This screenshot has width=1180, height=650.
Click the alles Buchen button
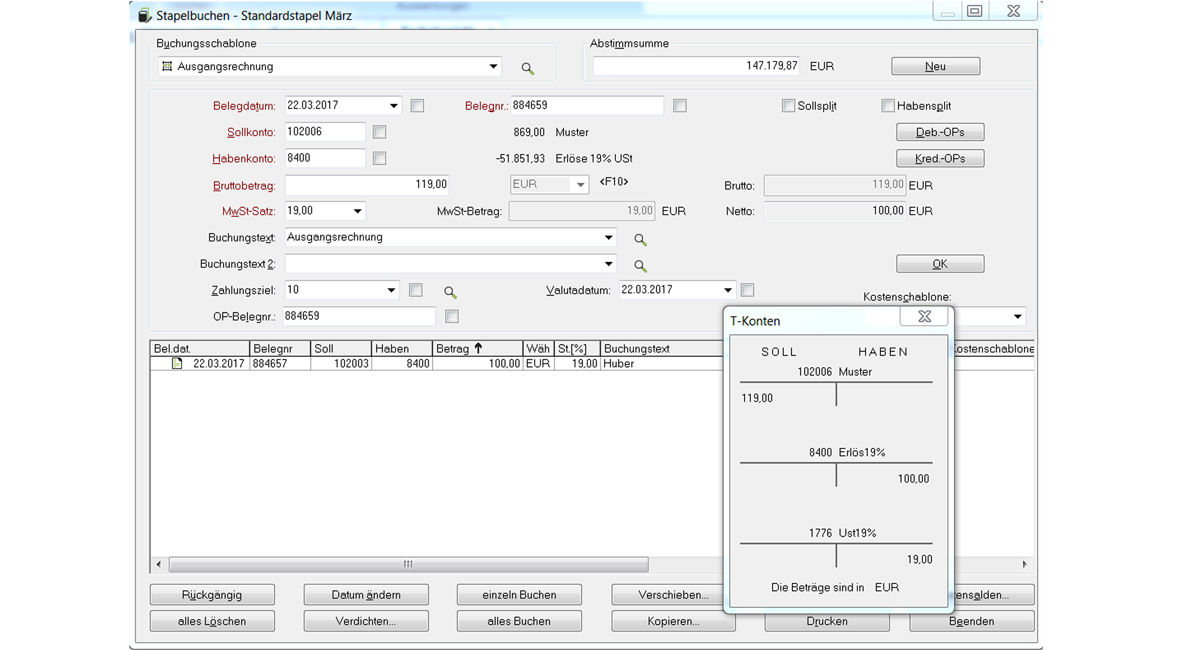click(x=519, y=621)
